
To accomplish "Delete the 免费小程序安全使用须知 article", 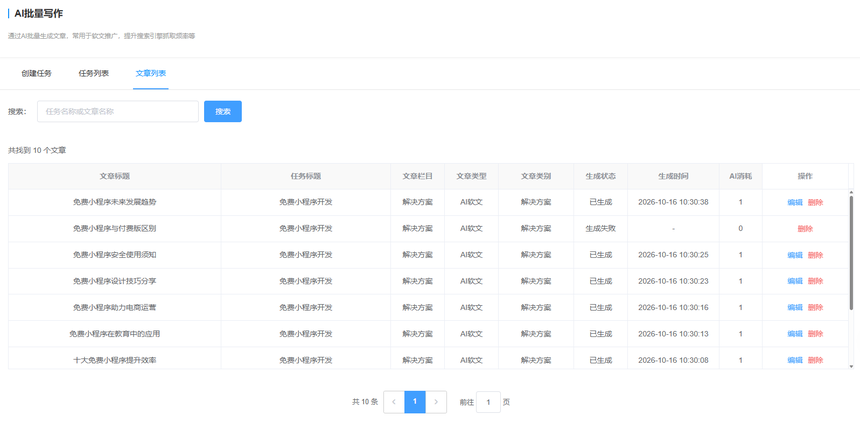I will (816, 255).
